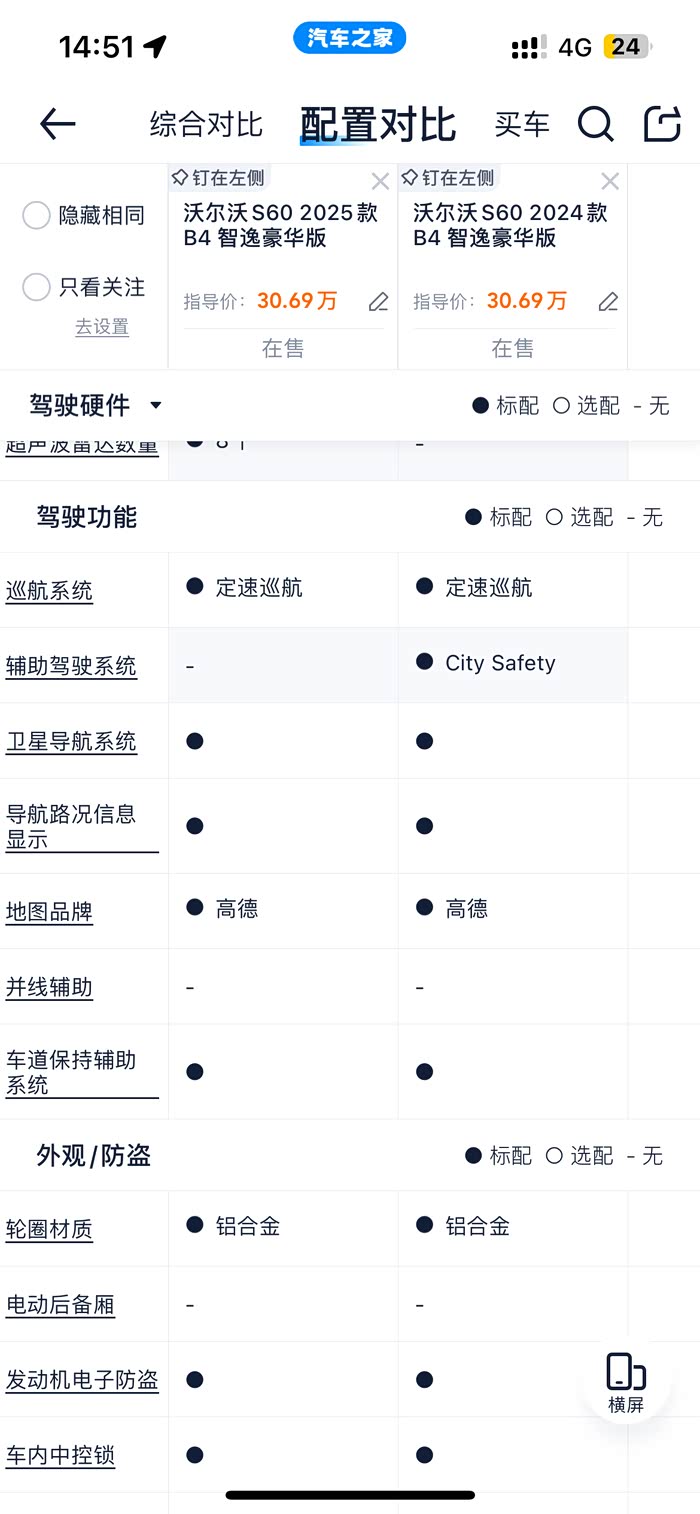This screenshot has width=700, height=1514.
Task: Switch to the 综合对比 tab
Action: coord(206,124)
